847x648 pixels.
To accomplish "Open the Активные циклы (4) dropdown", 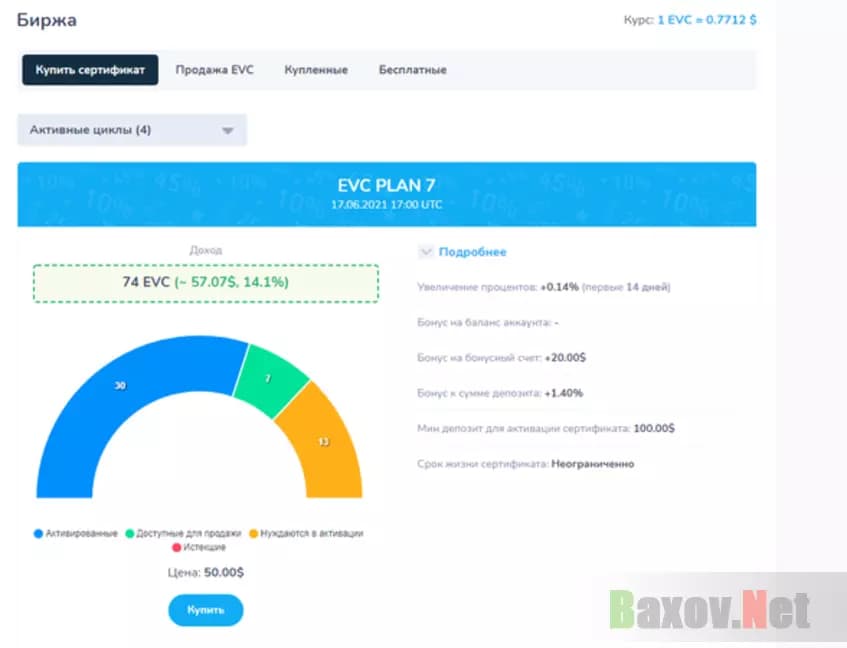I will coord(131,130).
